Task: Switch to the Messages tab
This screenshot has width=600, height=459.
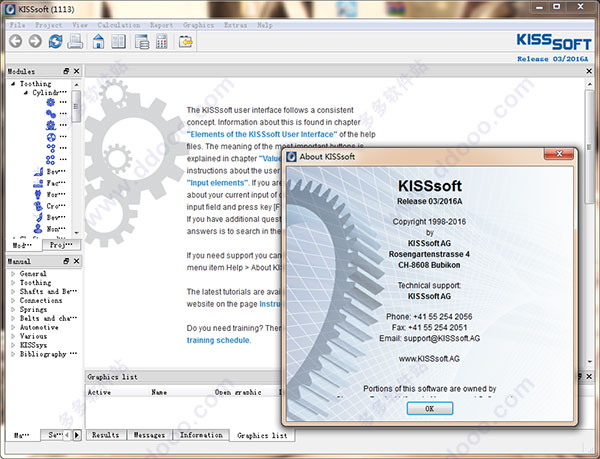Action: 149,435
